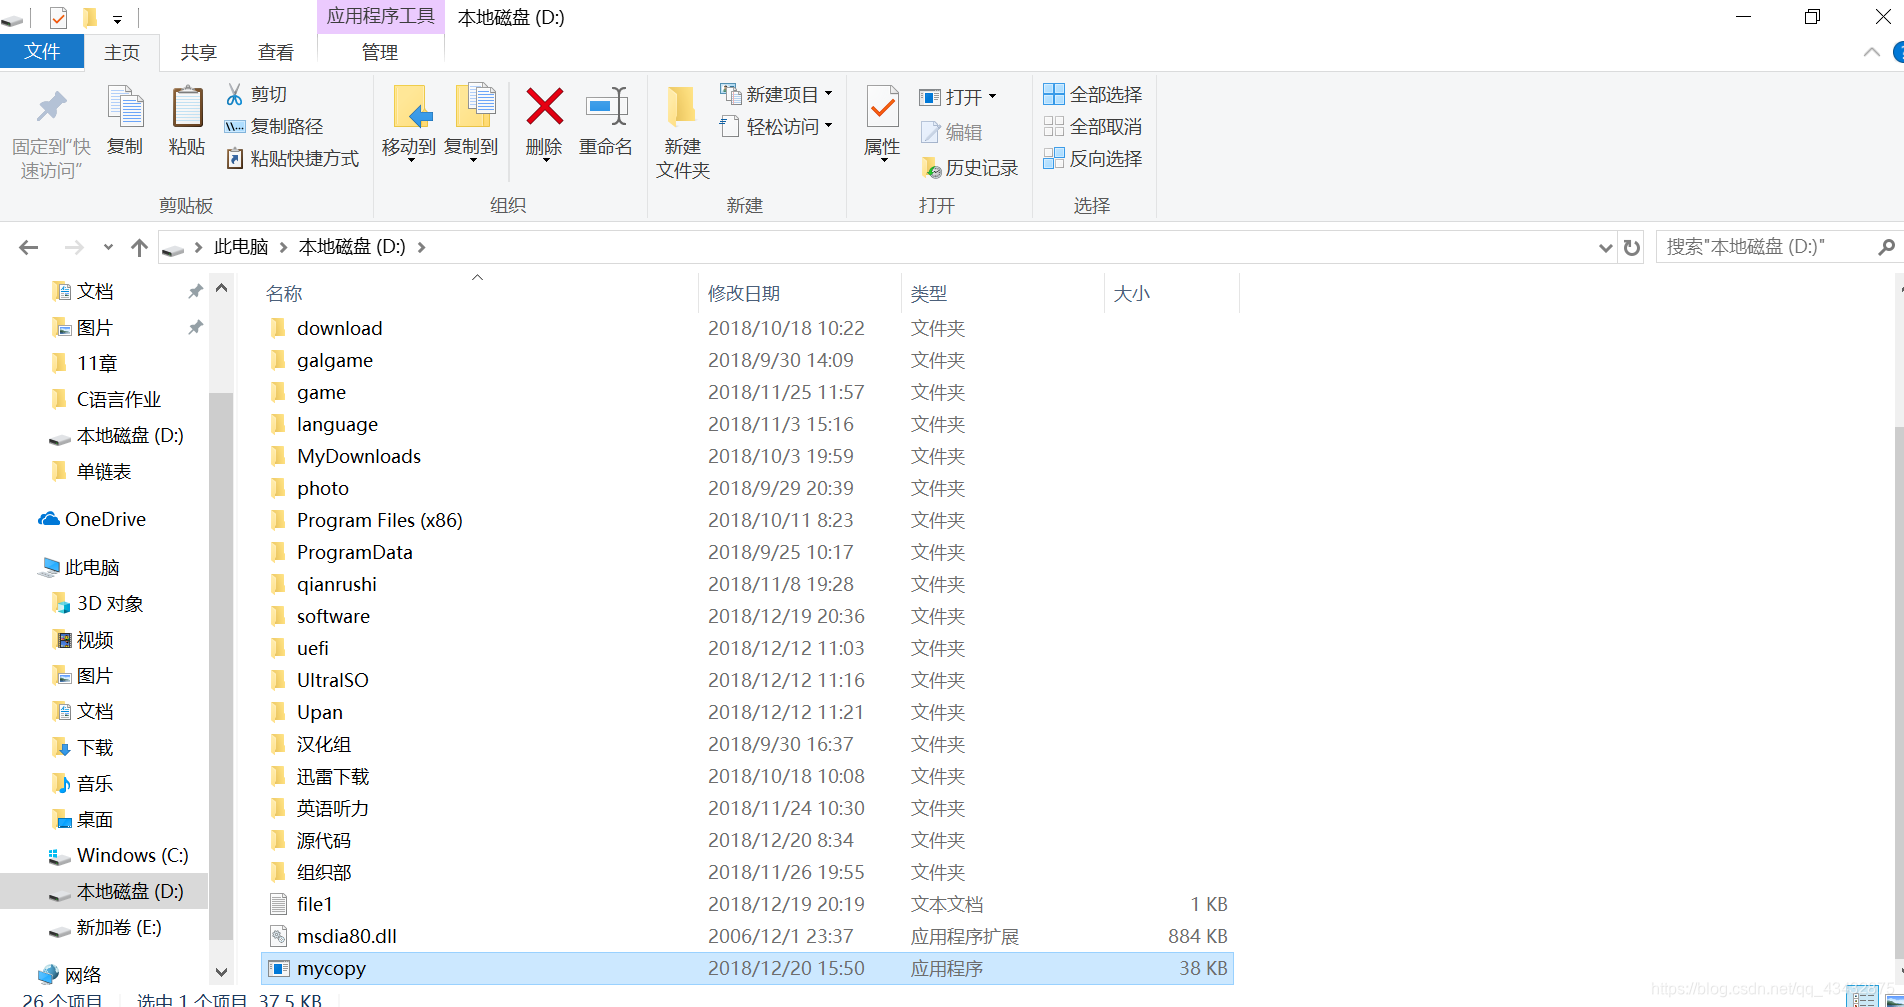This screenshot has width=1904, height=1007.
Task: Open the Properties checkmark icon
Action: point(882,108)
